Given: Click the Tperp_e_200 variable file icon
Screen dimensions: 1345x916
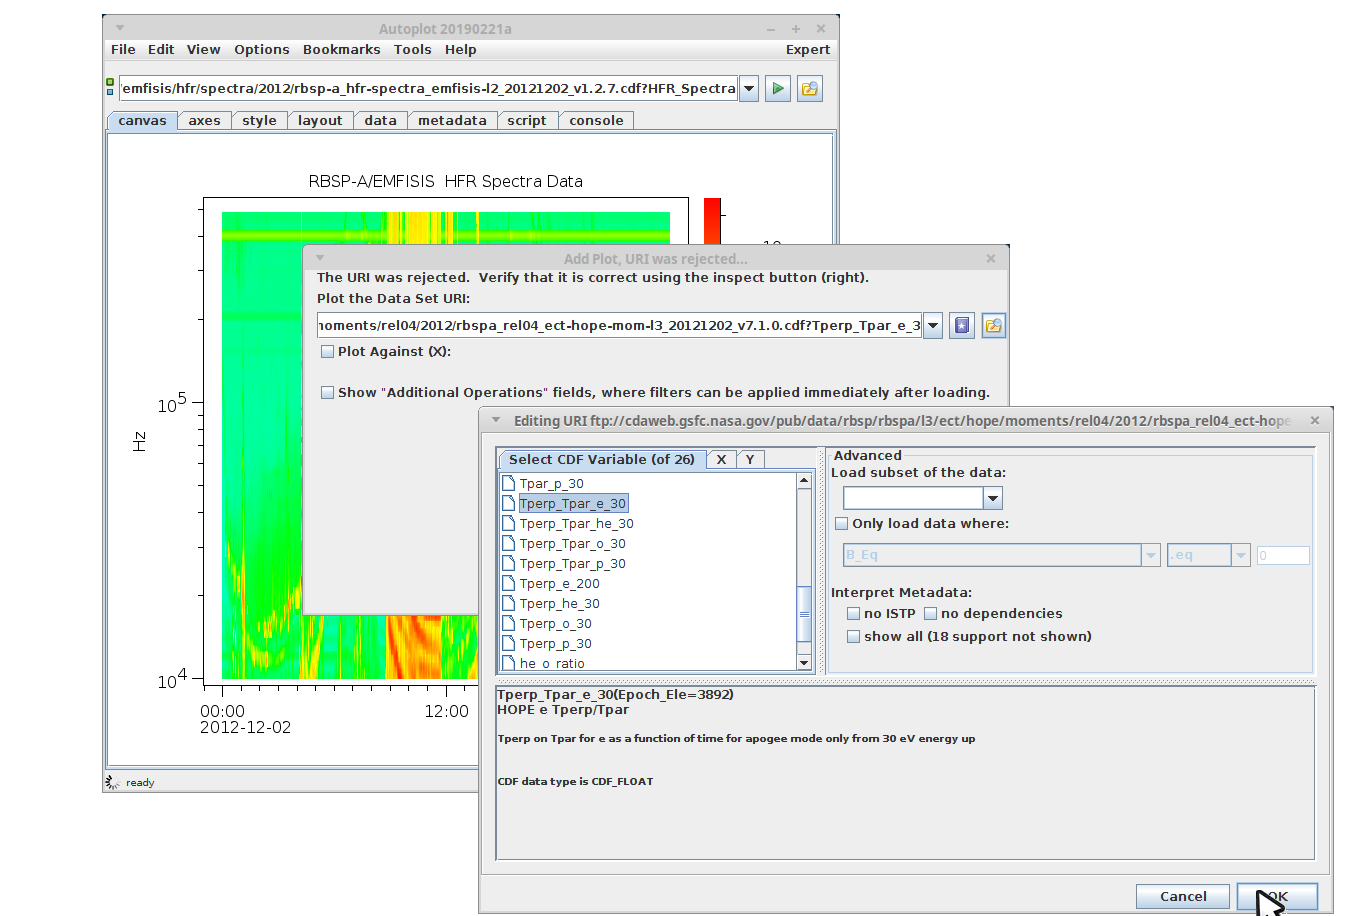Looking at the screenshot, I should (x=509, y=584).
